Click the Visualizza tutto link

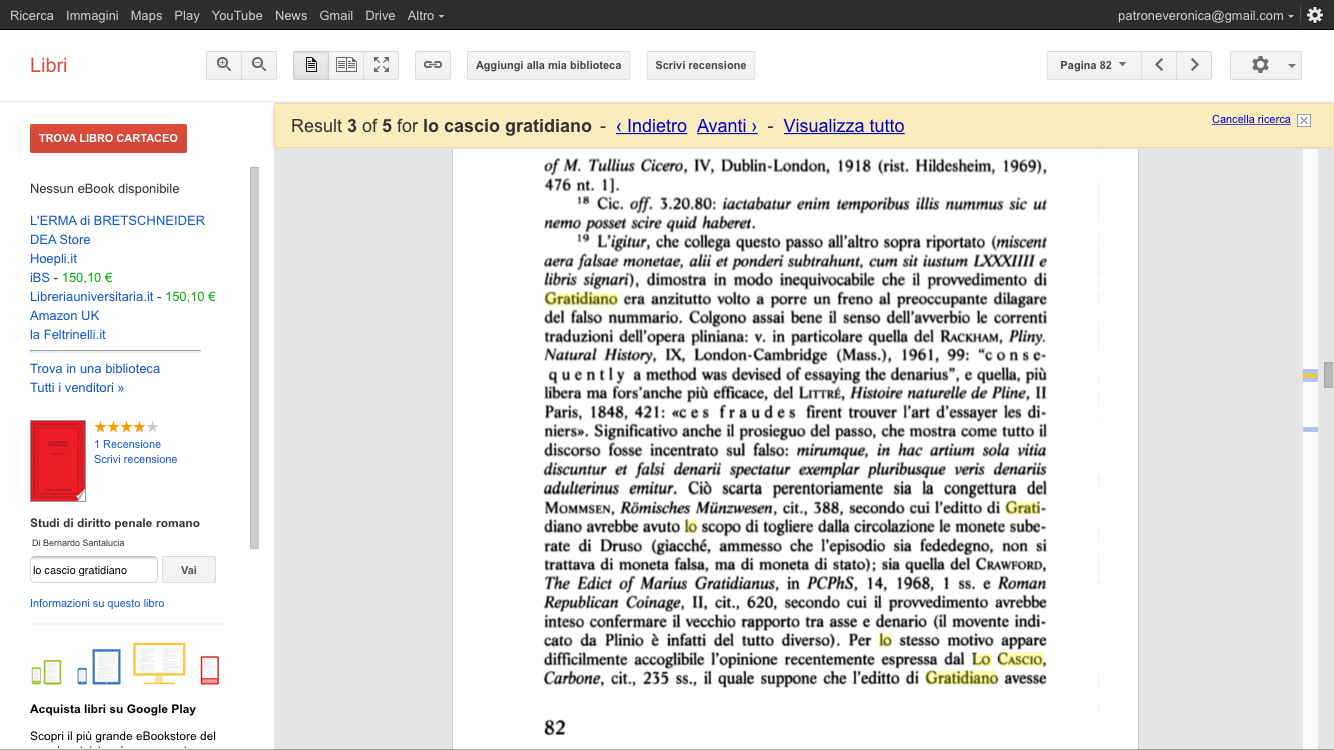[844, 126]
